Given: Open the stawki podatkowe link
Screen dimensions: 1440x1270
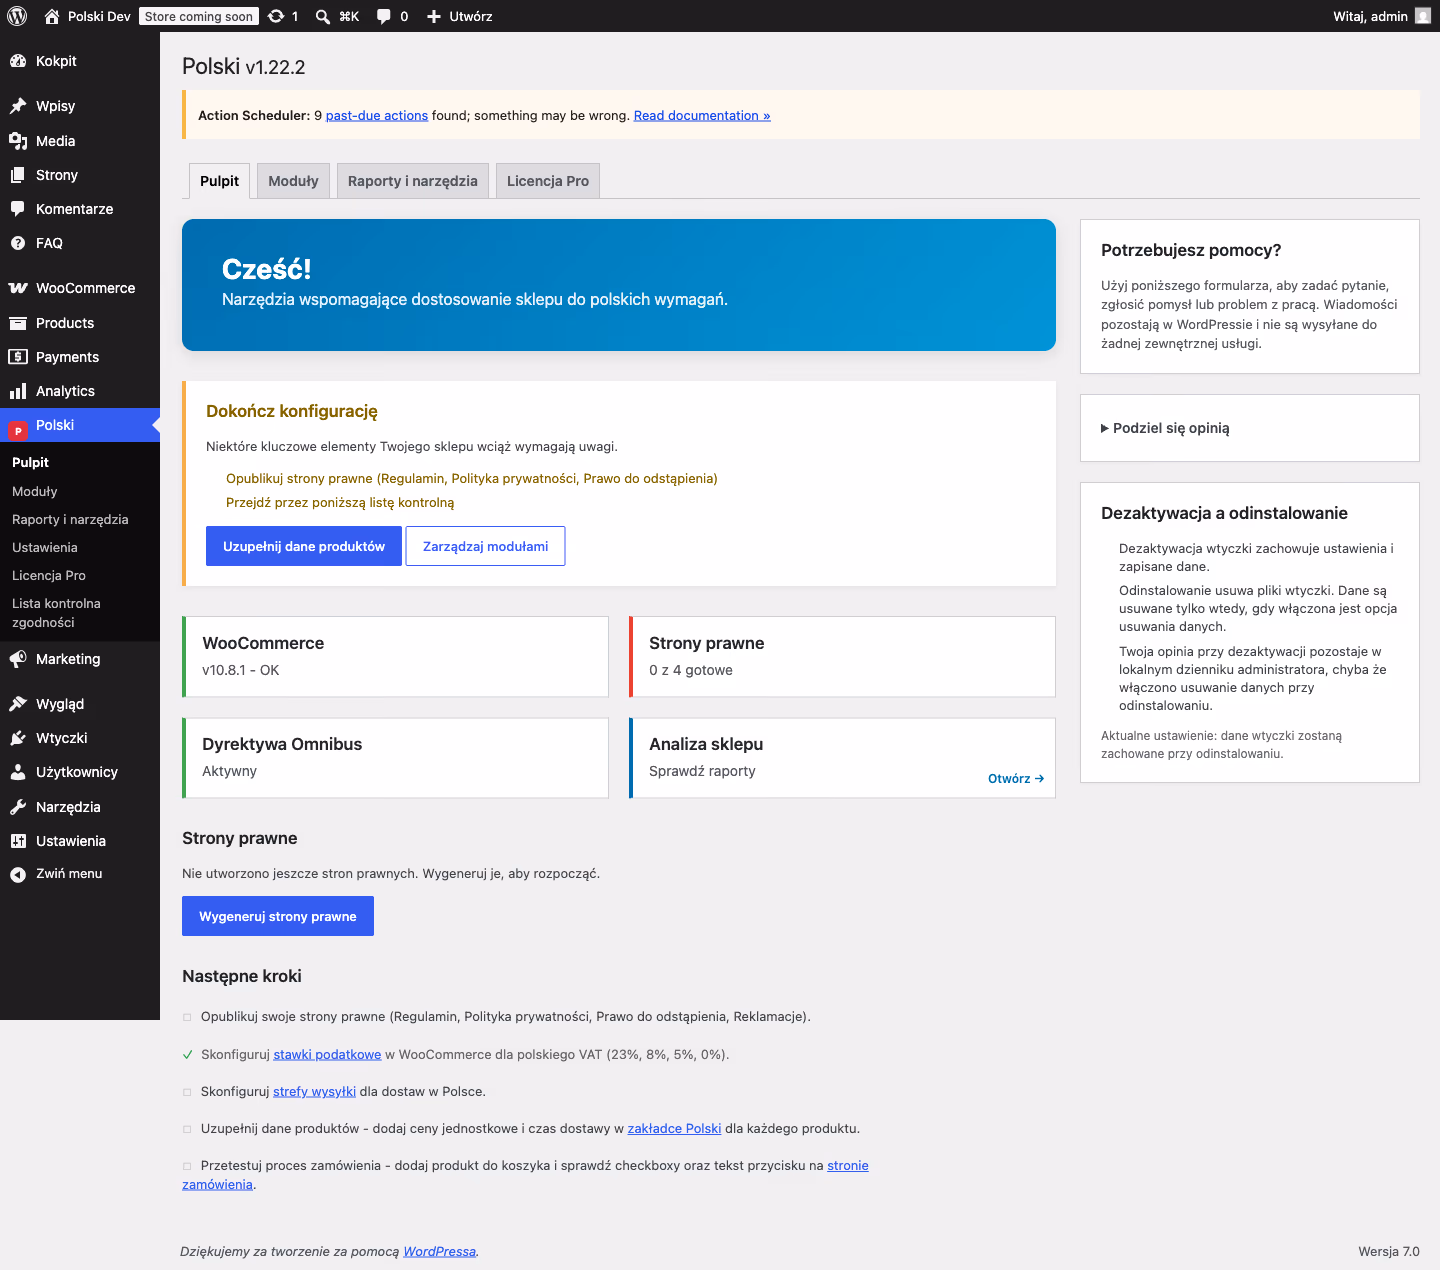Looking at the screenshot, I should 327,1055.
